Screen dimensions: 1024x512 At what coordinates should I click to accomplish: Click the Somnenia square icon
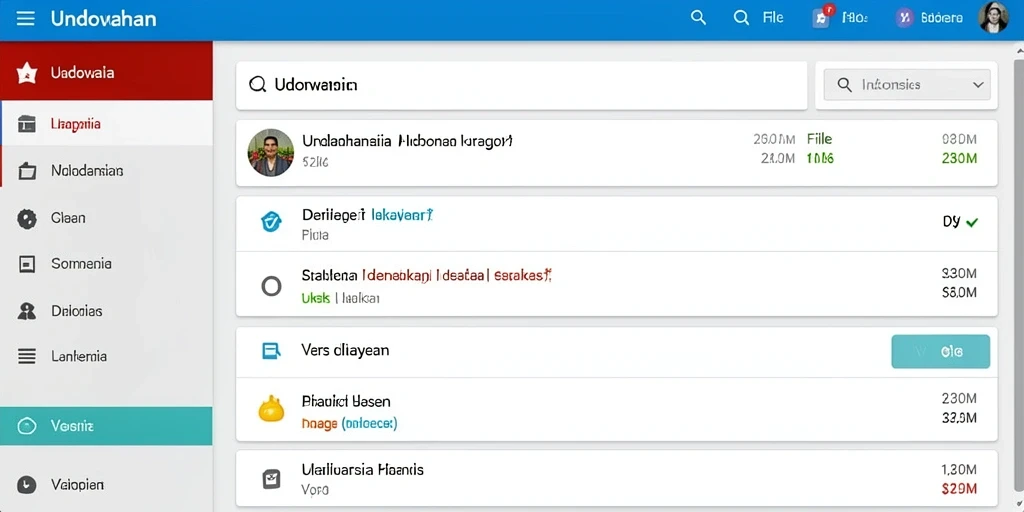click(26, 264)
